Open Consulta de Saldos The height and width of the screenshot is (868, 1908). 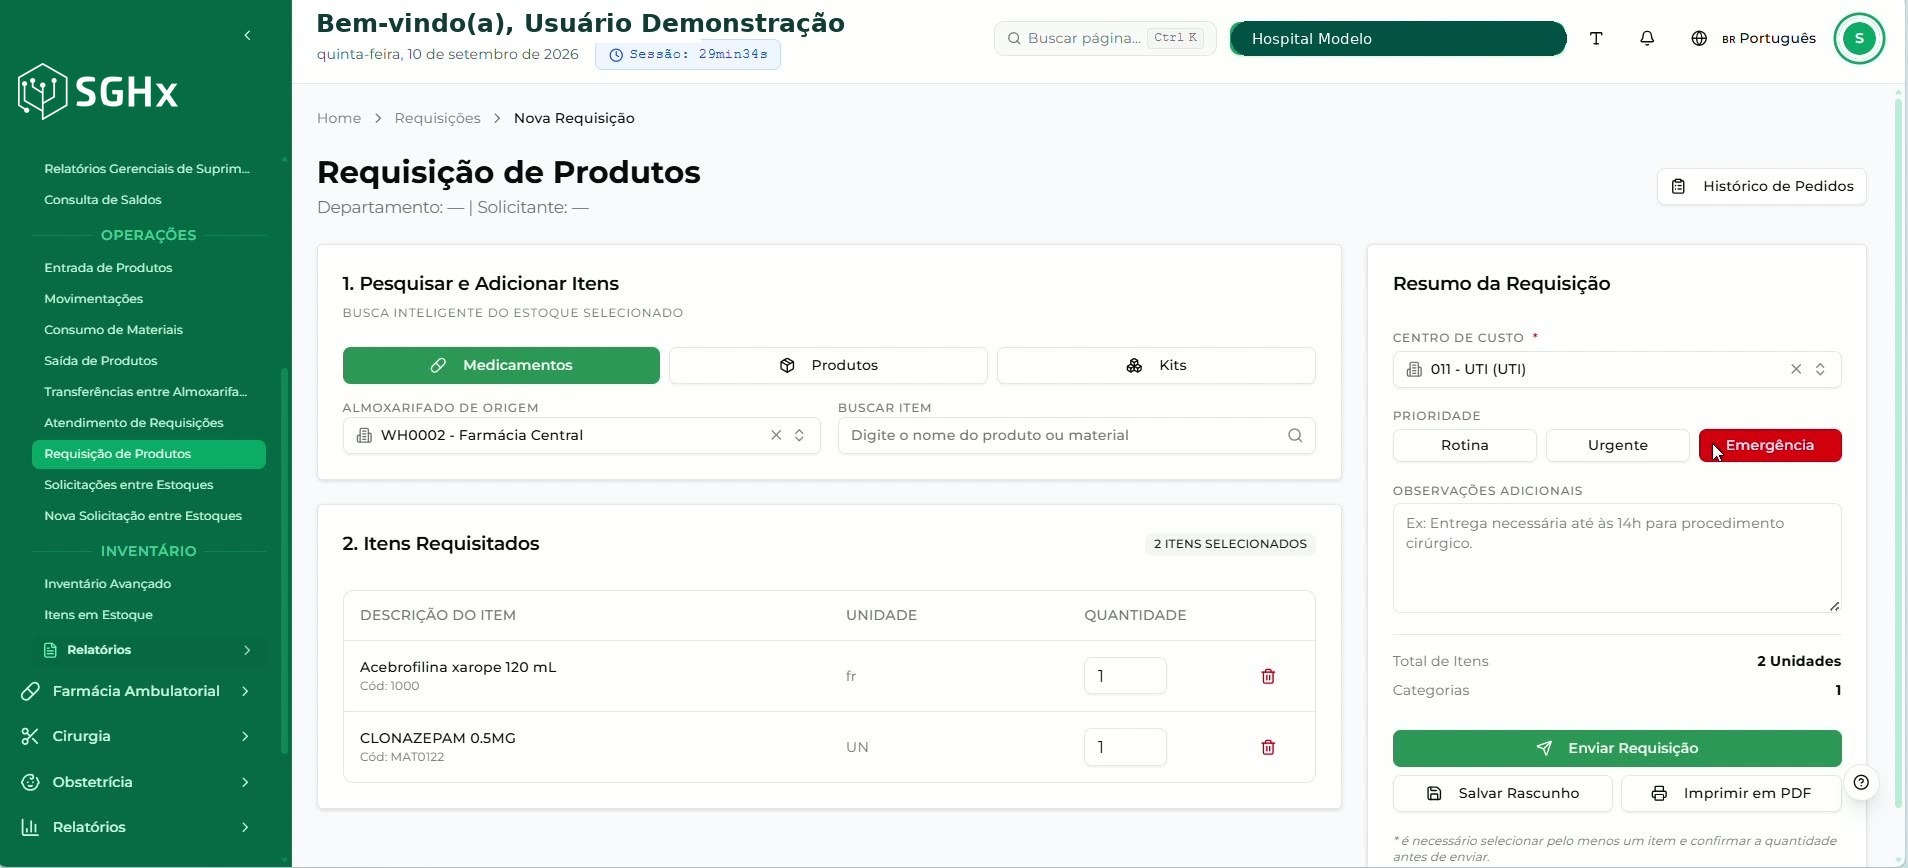click(103, 200)
